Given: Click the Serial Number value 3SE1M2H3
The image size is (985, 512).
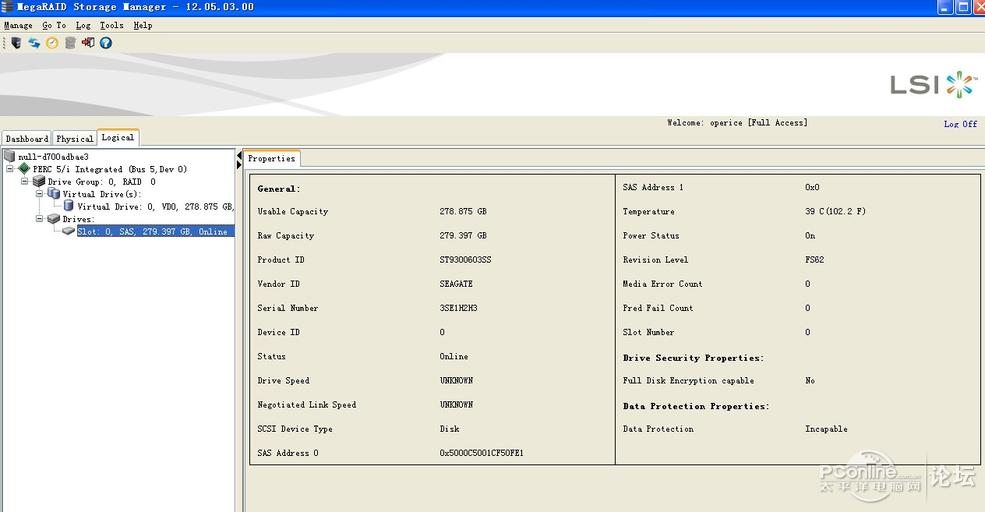Looking at the screenshot, I should point(459,308).
